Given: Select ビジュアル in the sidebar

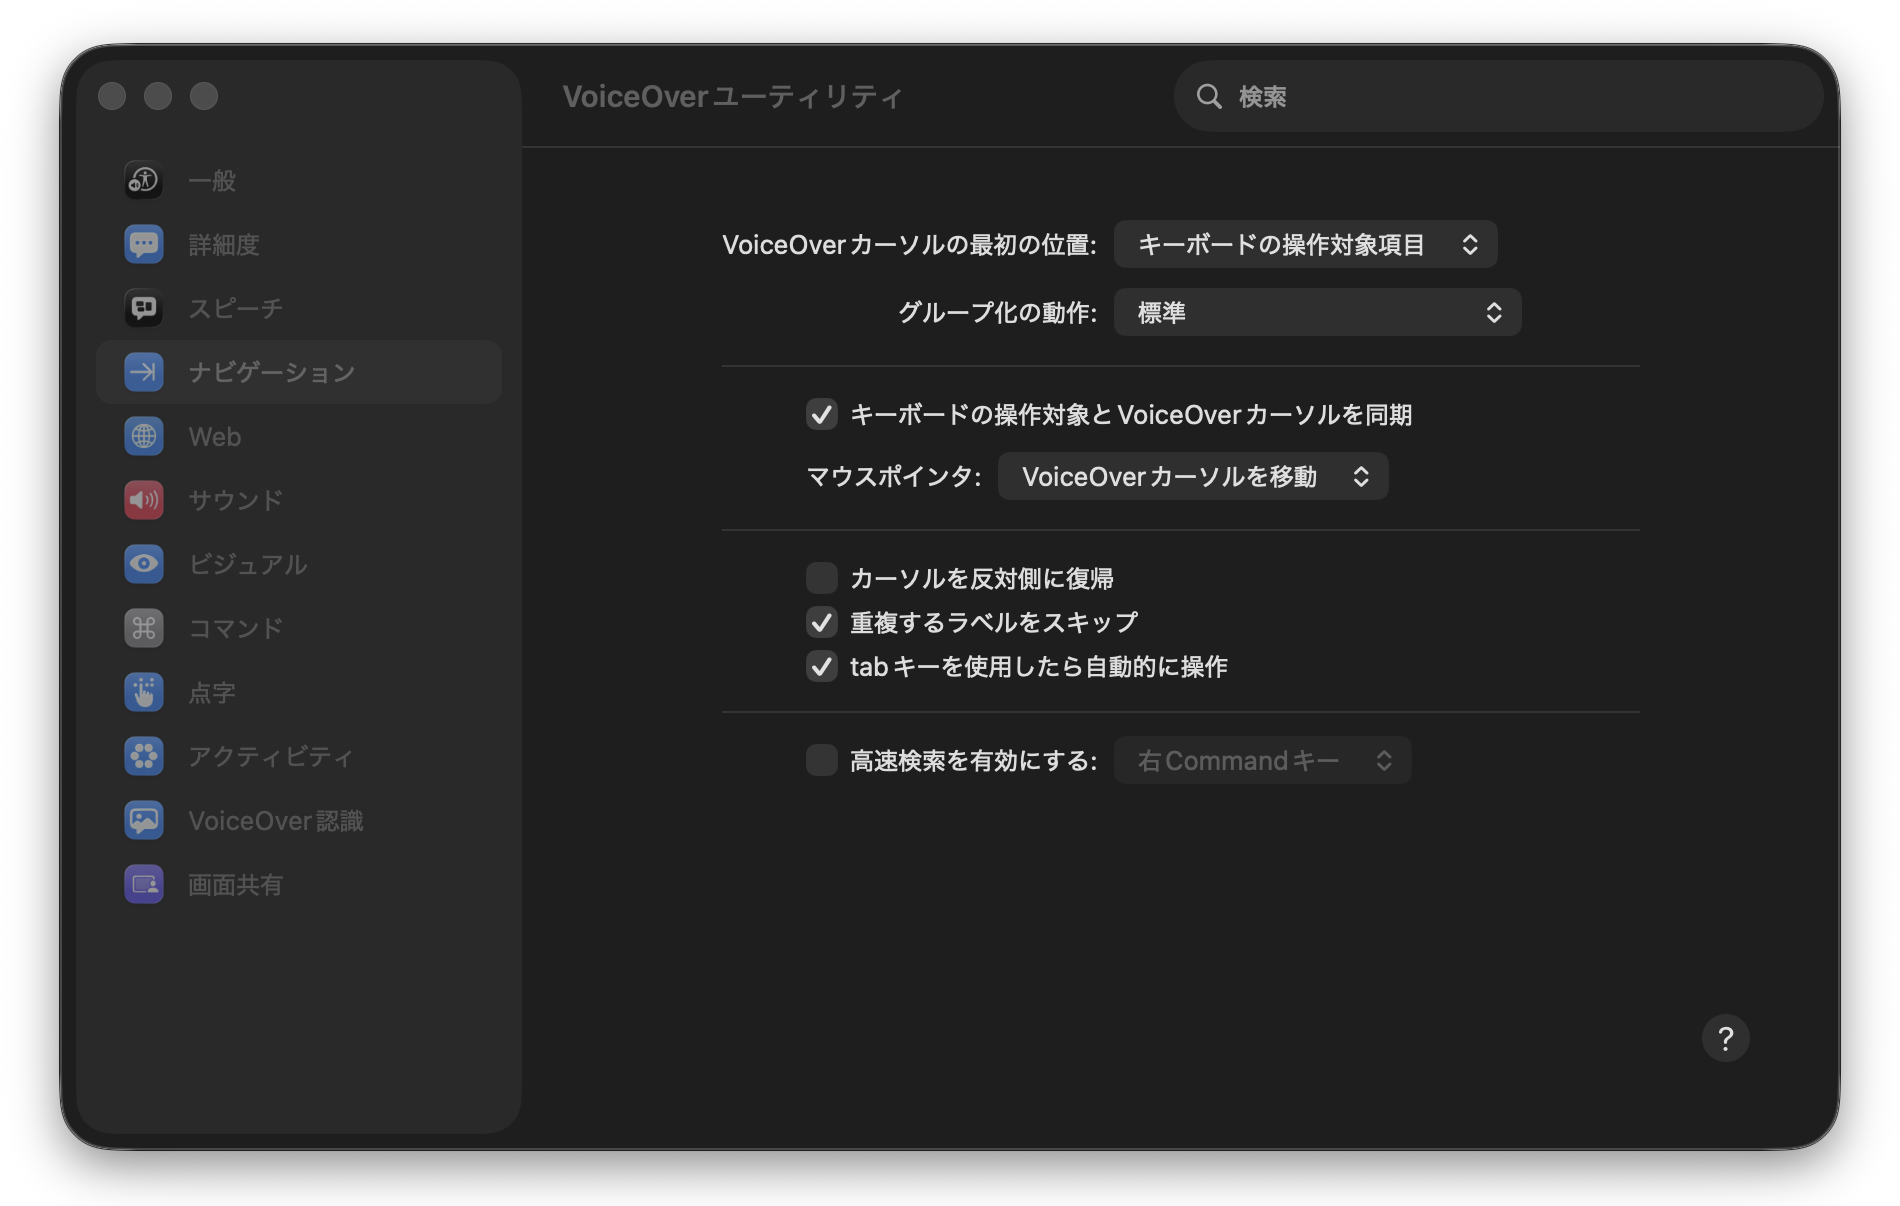Looking at the screenshot, I should click(299, 564).
